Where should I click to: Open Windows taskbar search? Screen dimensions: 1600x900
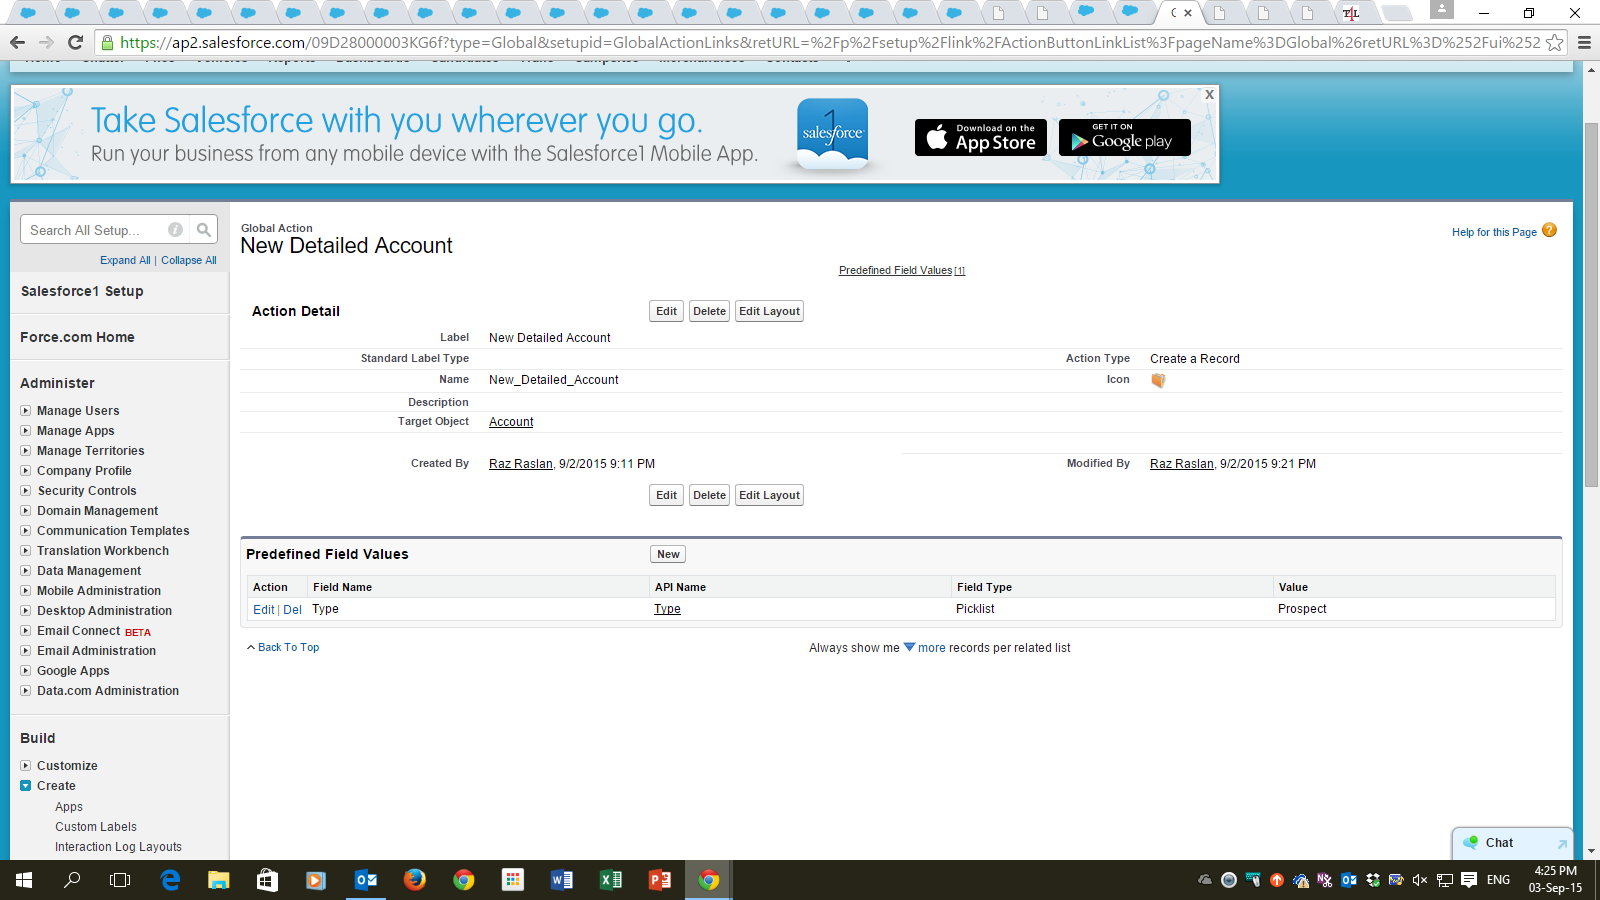pos(72,880)
